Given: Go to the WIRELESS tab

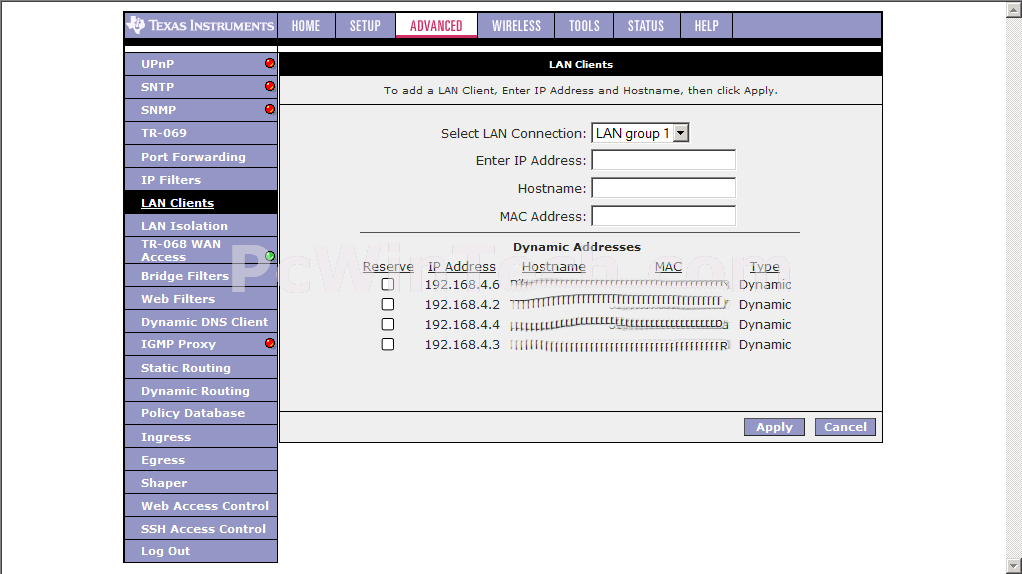Looking at the screenshot, I should (x=516, y=25).
